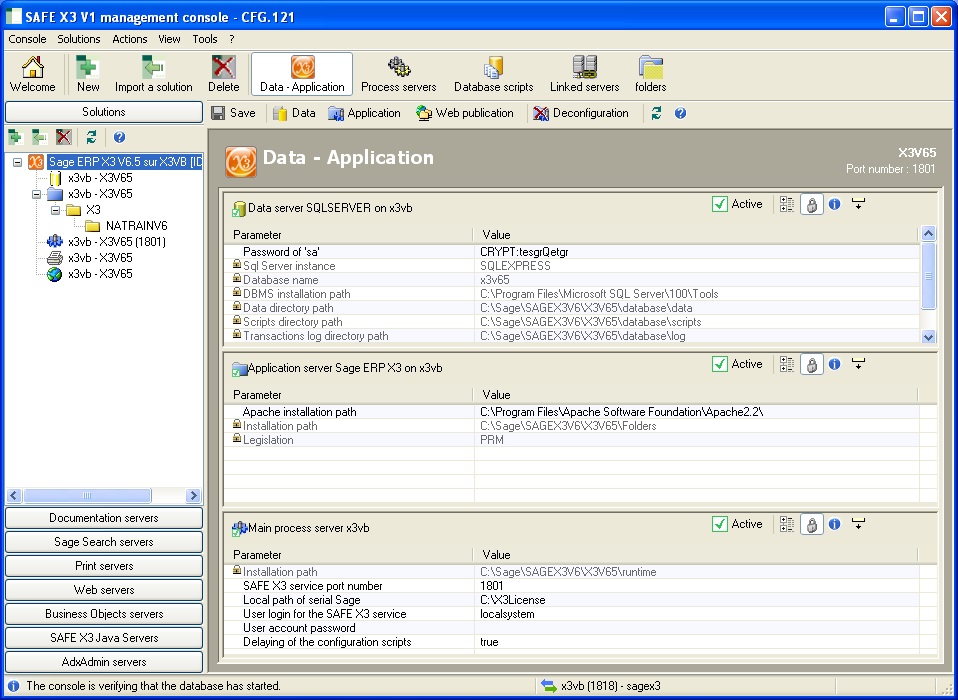Click grouped-list icon in Main process server section
958x700 pixels.
coord(787,524)
